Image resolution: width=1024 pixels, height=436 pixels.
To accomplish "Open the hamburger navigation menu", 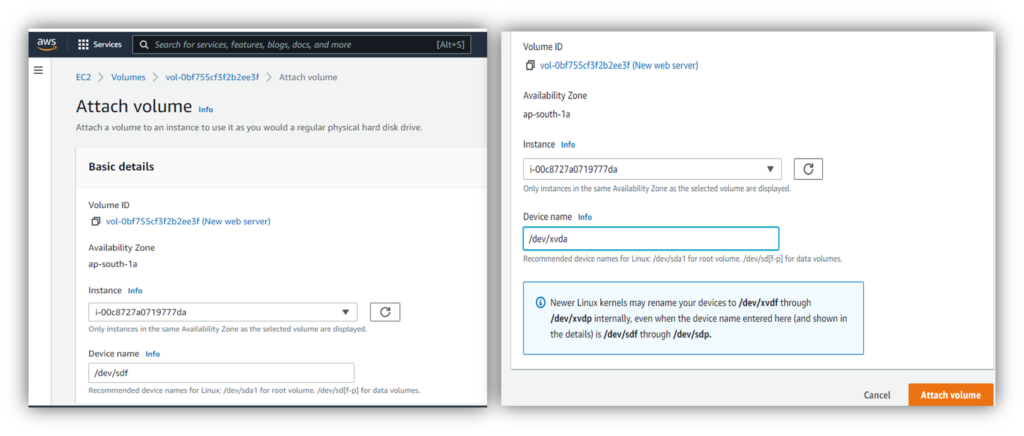I will (38, 70).
